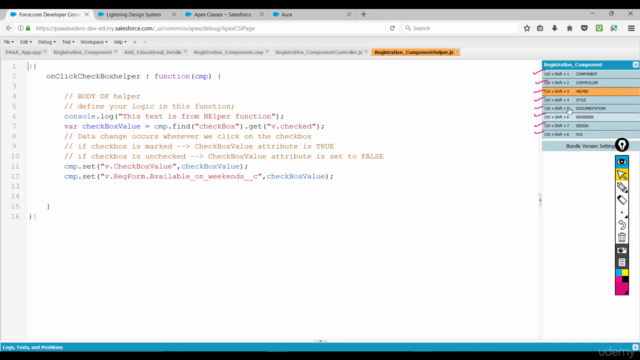
Task: Select the arrow cursor annotation tool
Action: click(x=622, y=175)
